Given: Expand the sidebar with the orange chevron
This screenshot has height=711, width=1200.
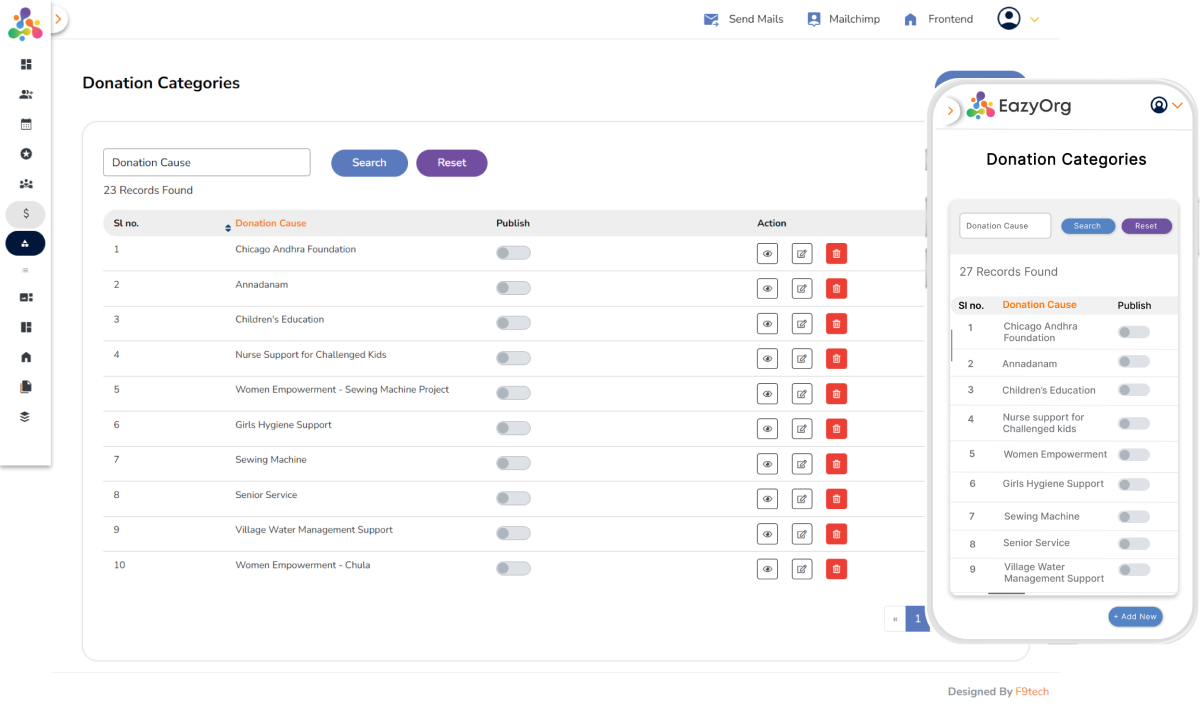Looking at the screenshot, I should (x=58, y=19).
